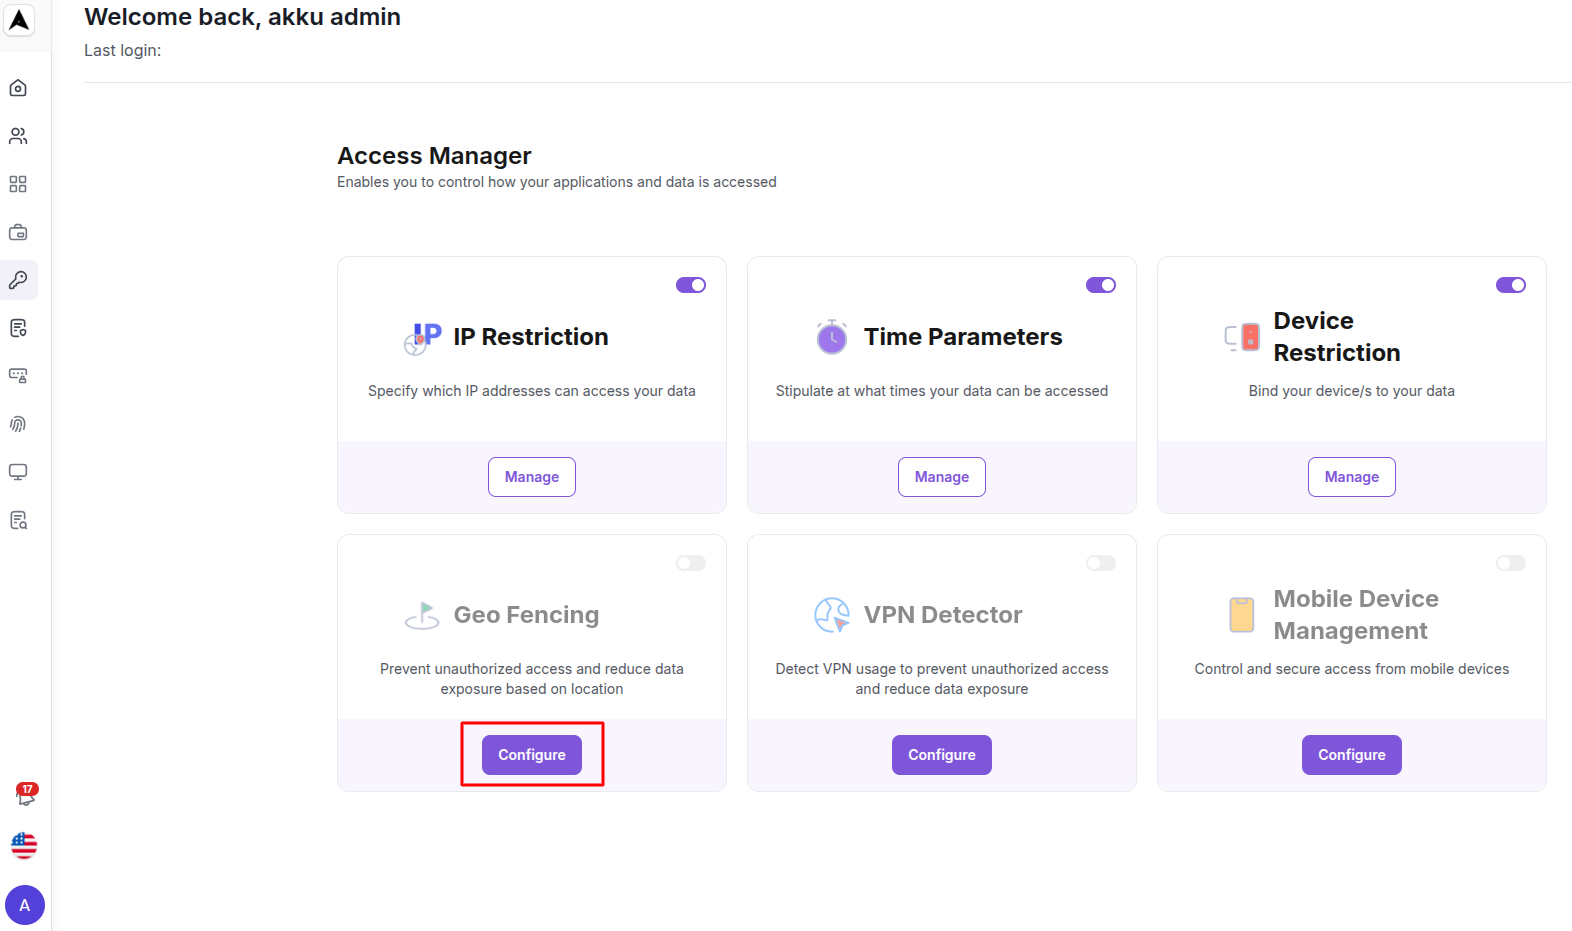1572x931 pixels.
Task: Open the fingerprint sidebar icon
Action: [x=18, y=424]
